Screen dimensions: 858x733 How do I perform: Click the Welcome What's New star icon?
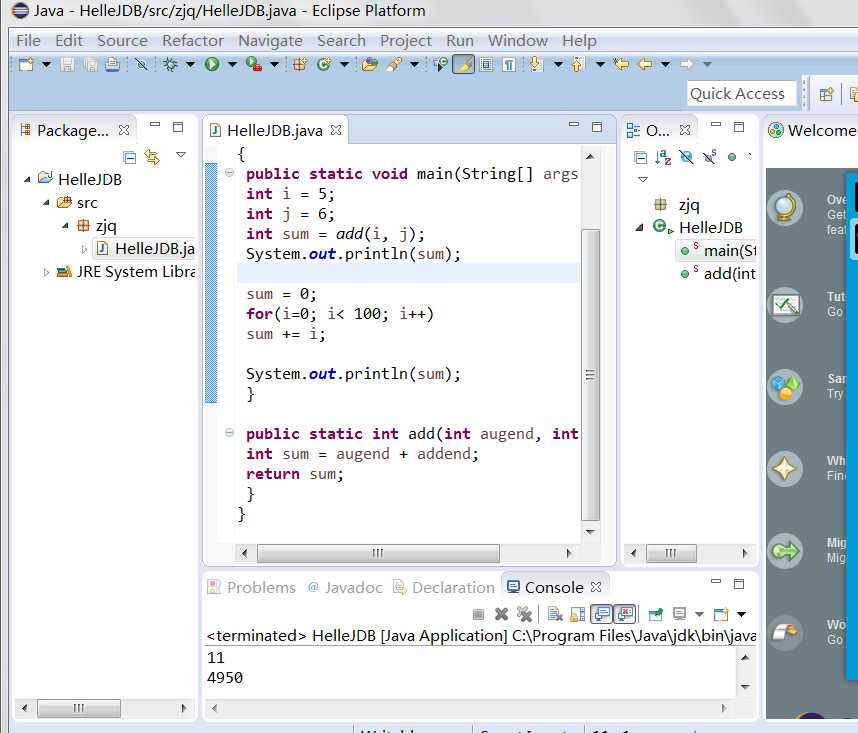pyautogui.click(x=785, y=469)
